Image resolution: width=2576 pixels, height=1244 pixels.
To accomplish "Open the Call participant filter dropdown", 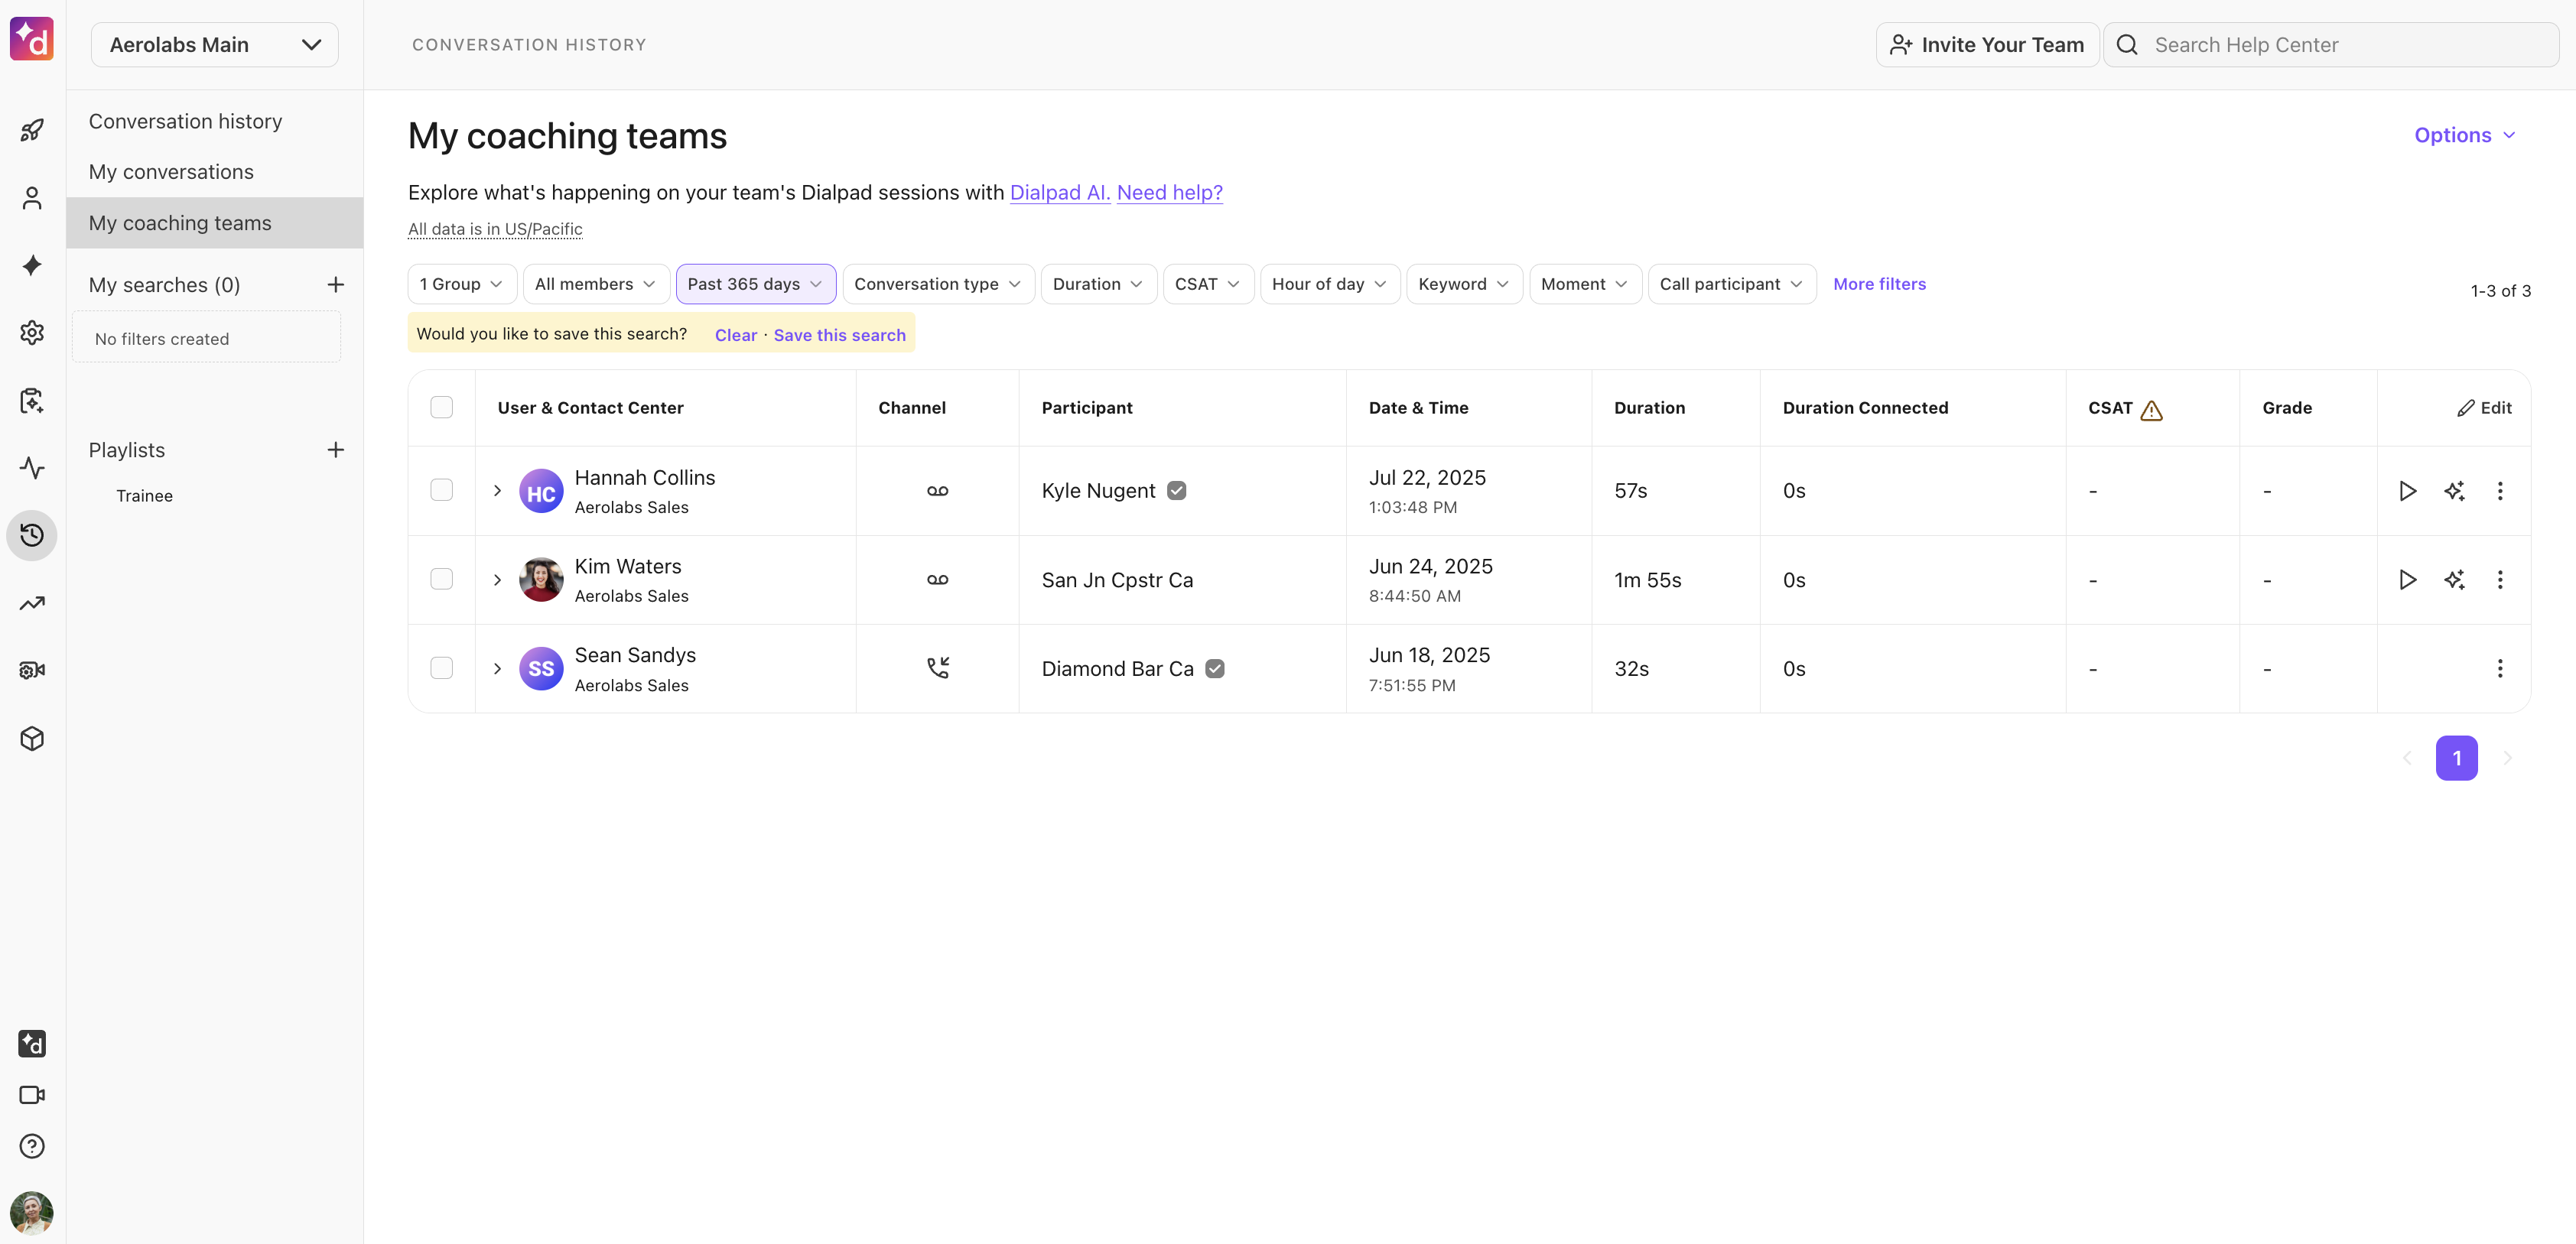I will click(x=1732, y=284).
